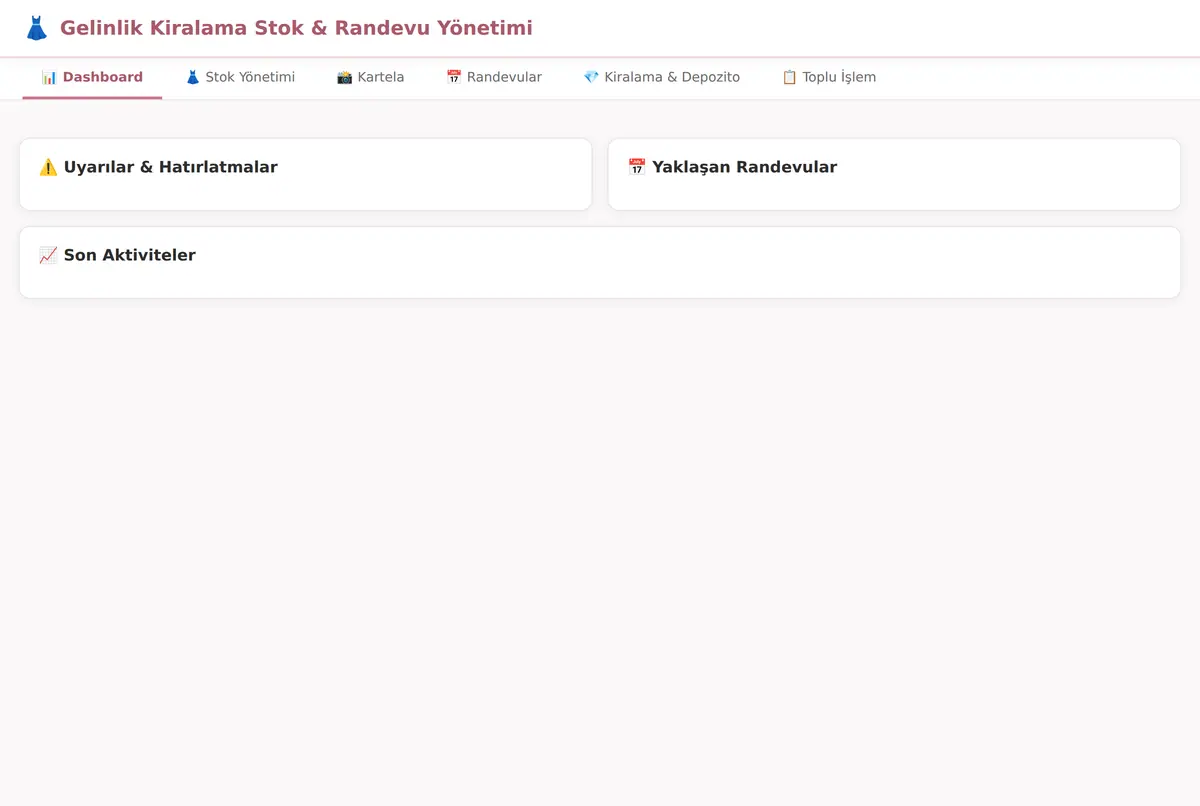Open Kiralama & Depozito tab
1200x806 pixels.
(x=662, y=77)
